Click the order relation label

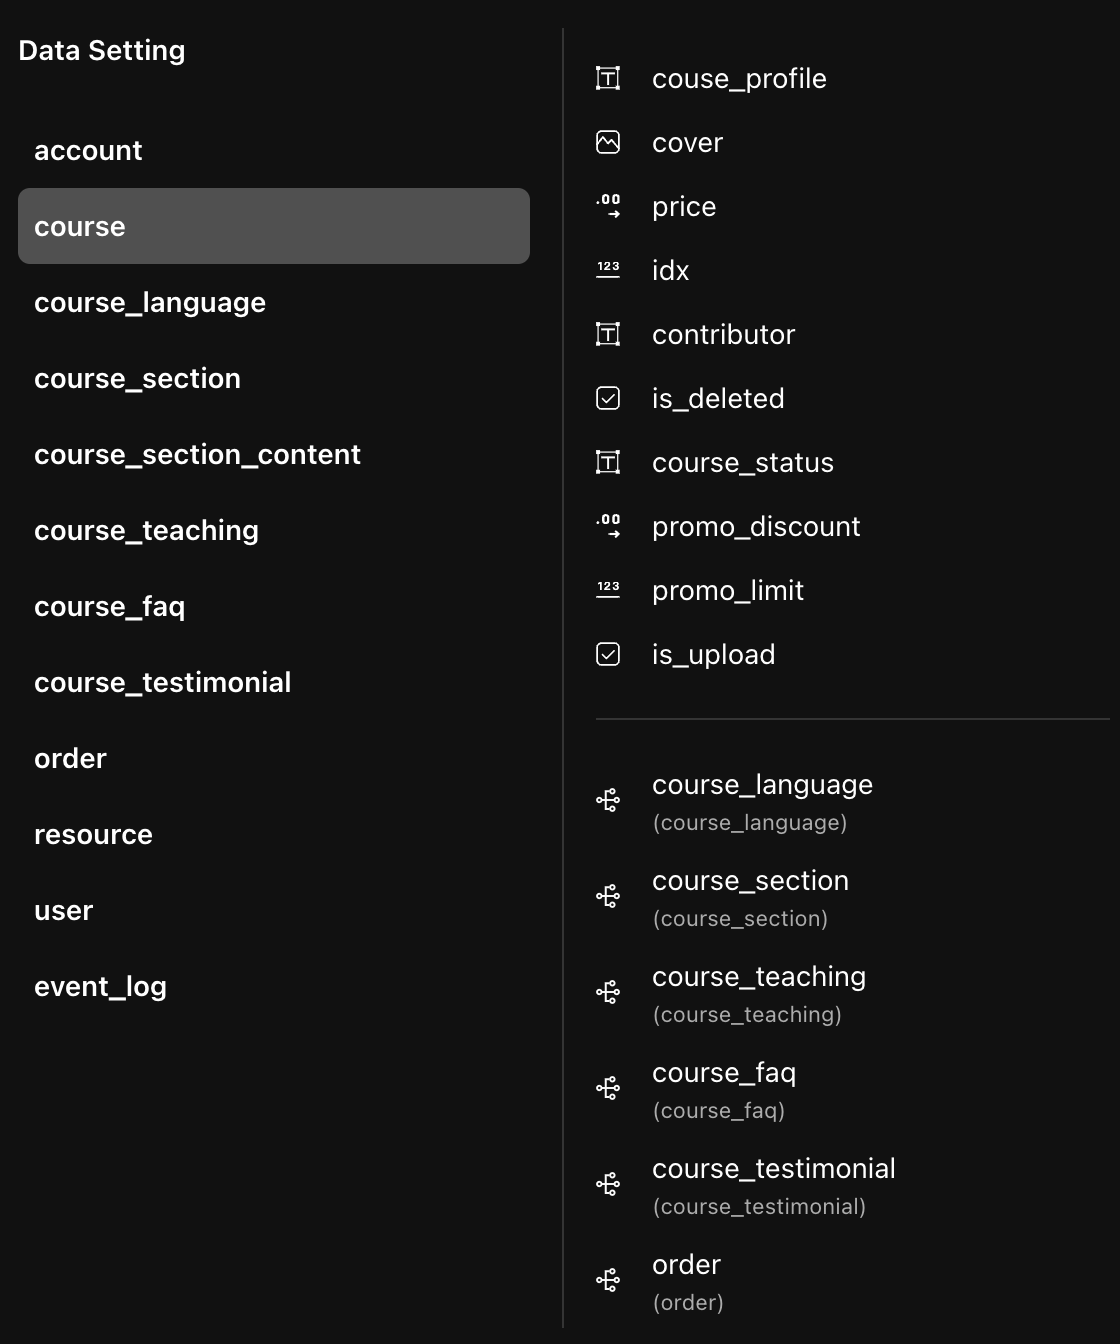click(x=686, y=1265)
